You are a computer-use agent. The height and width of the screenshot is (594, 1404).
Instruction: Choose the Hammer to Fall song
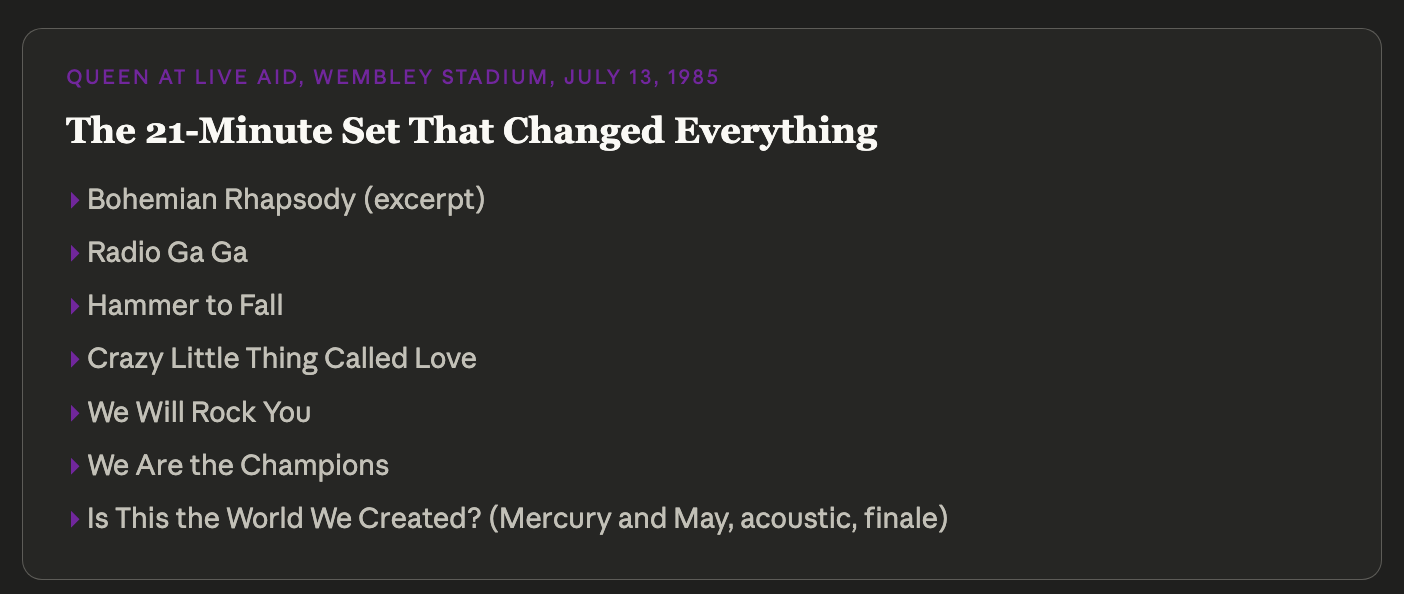tap(185, 306)
